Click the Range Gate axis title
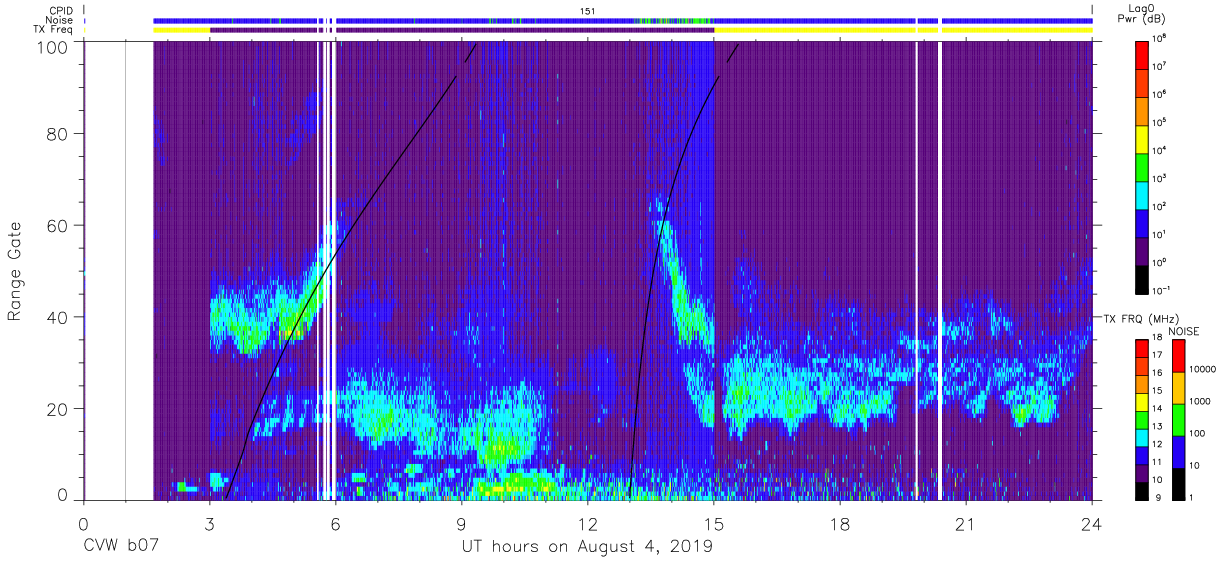Image resolution: width=1228 pixels, height=567 pixels. [15, 272]
